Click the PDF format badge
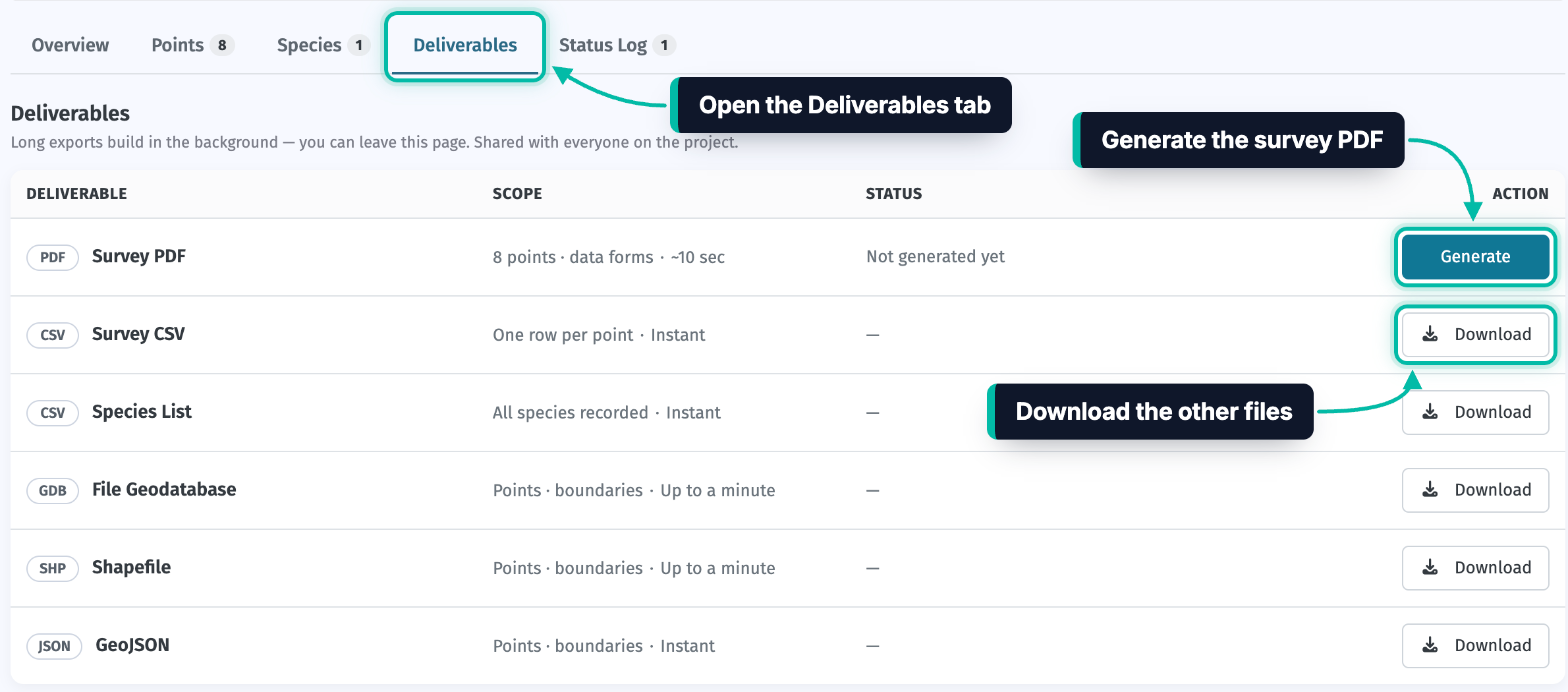The height and width of the screenshot is (692, 1568). pos(52,257)
